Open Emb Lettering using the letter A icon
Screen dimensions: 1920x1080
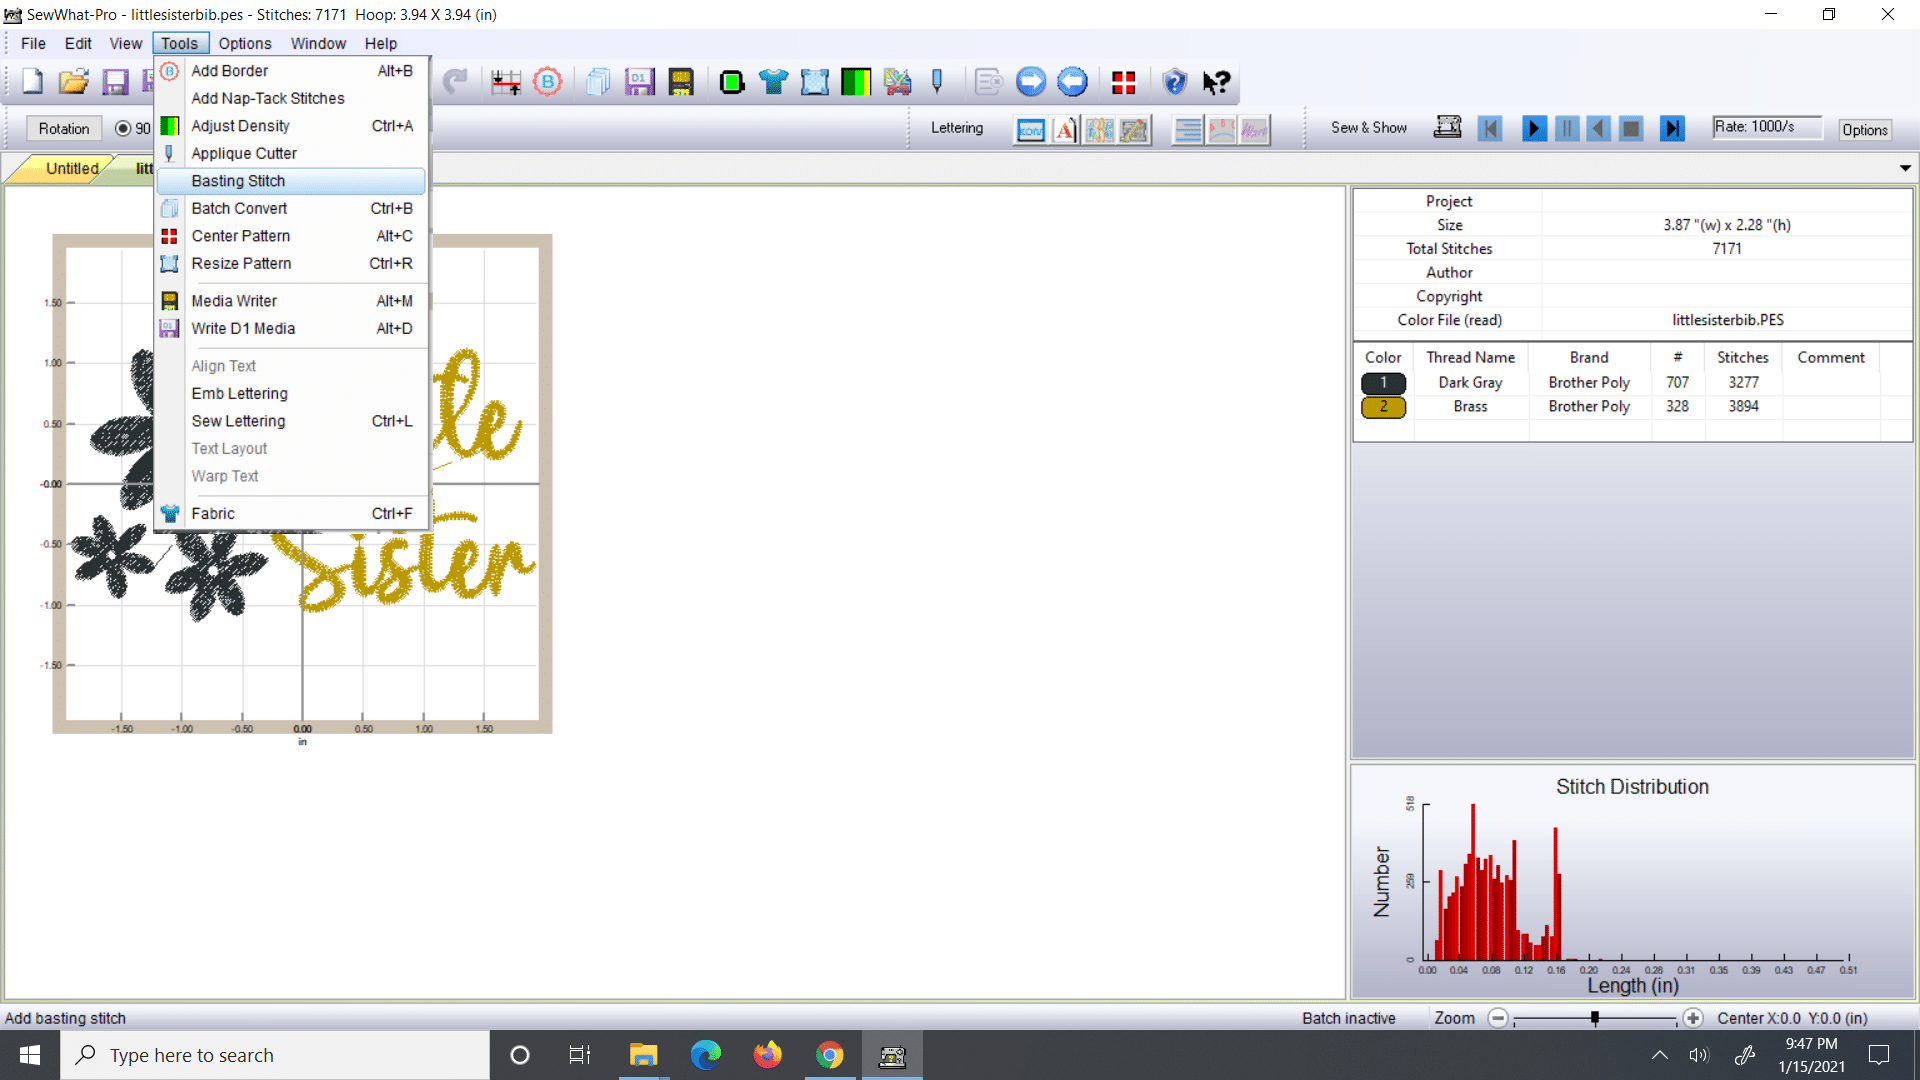click(1063, 129)
